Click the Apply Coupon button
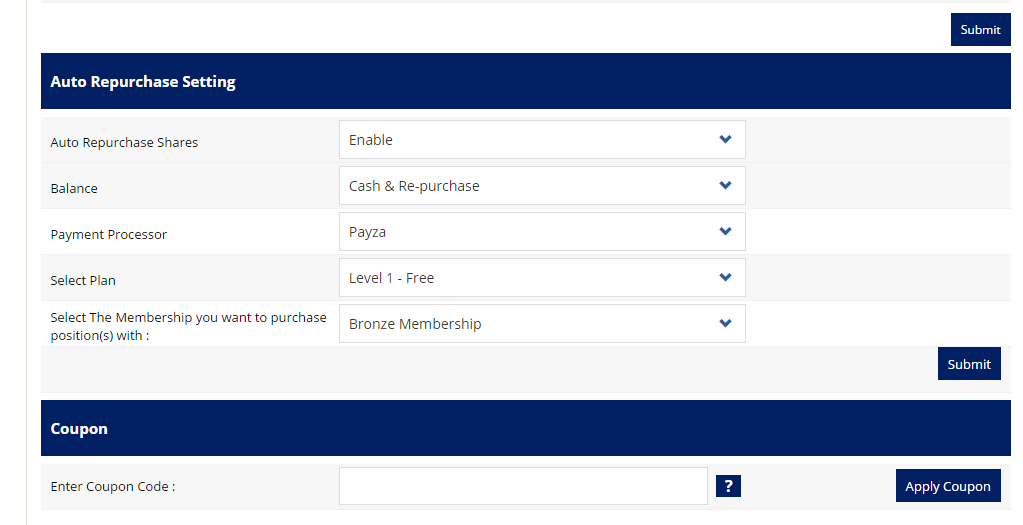The image size is (1023, 525). point(947,486)
